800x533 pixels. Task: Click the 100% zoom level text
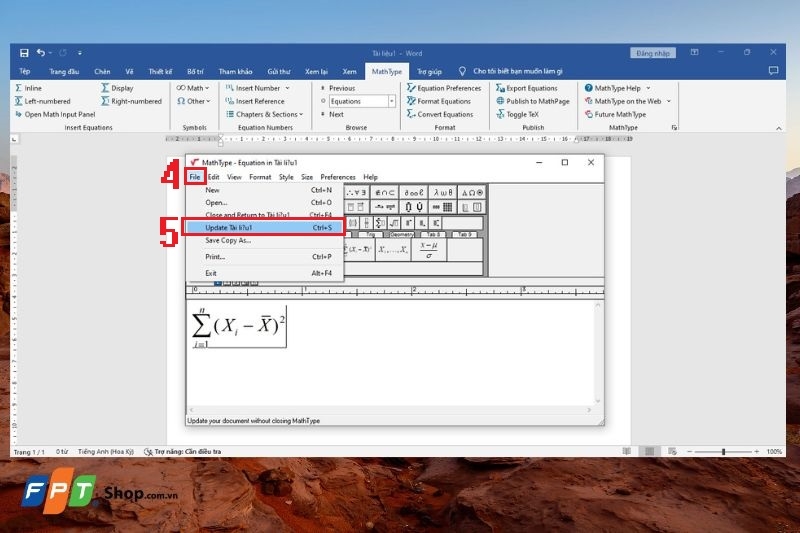[x=773, y=451]
